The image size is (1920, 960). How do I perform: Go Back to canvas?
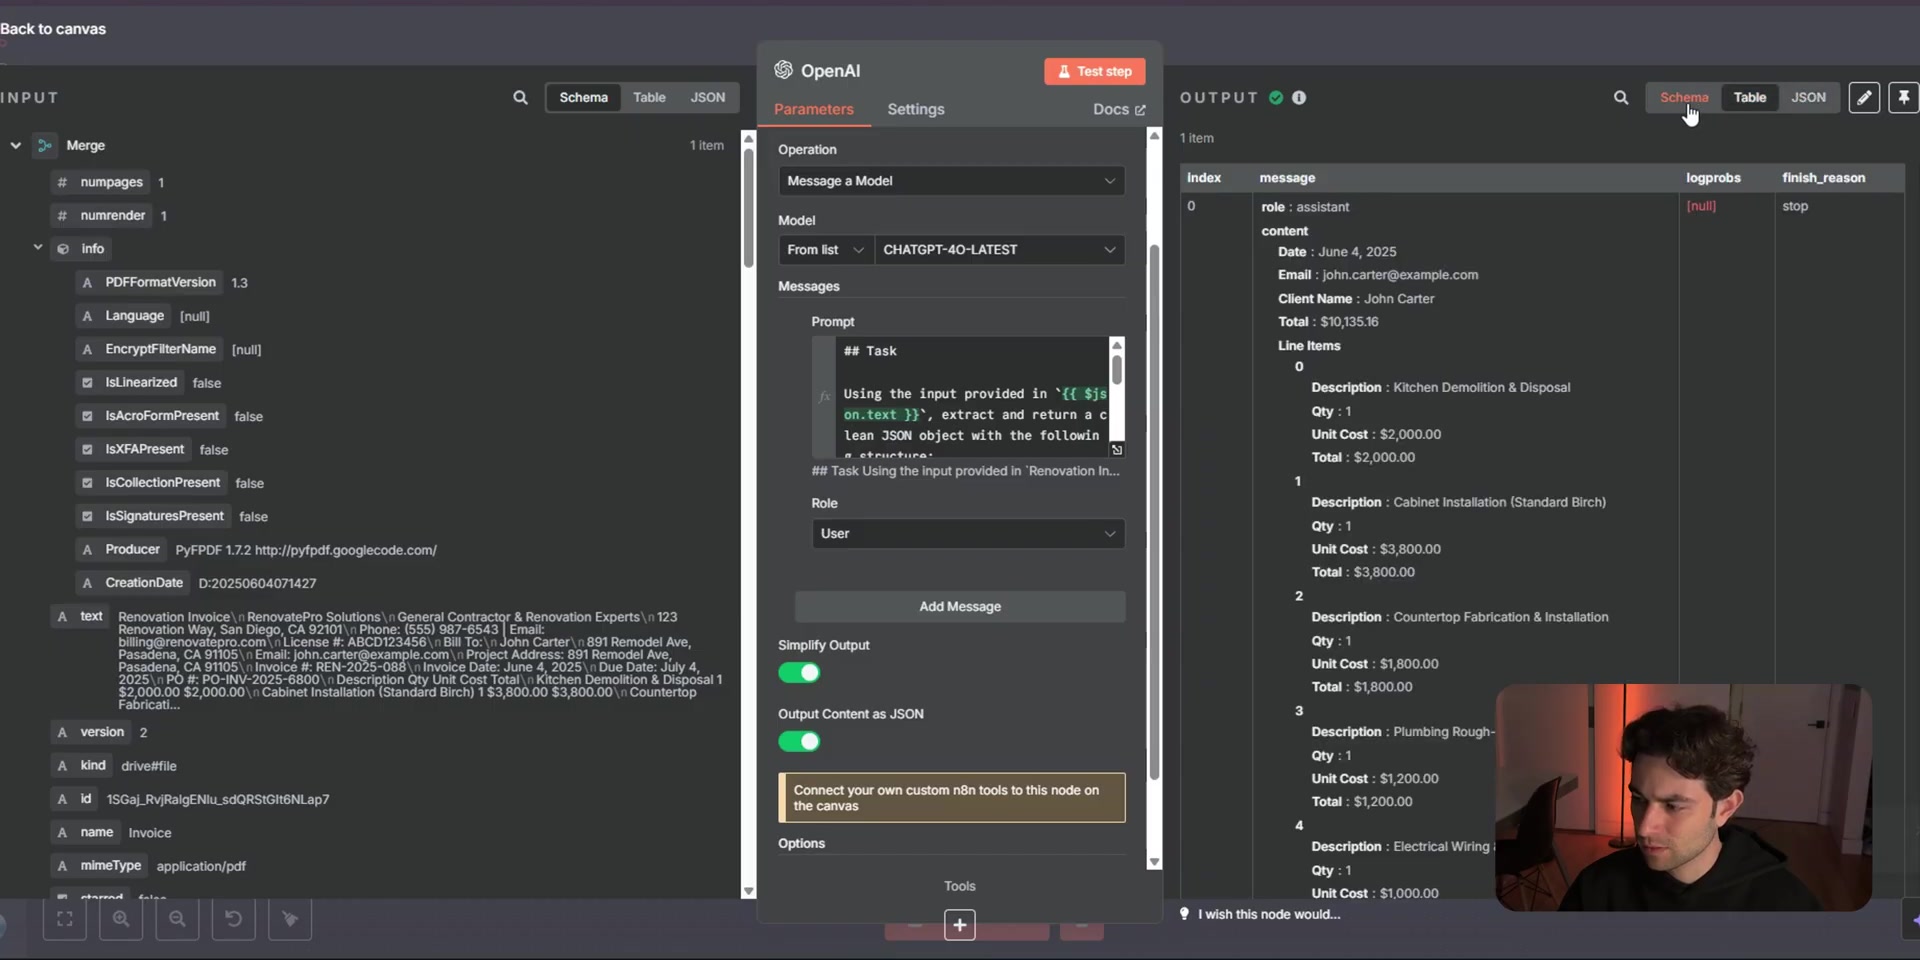click(53, 29)
